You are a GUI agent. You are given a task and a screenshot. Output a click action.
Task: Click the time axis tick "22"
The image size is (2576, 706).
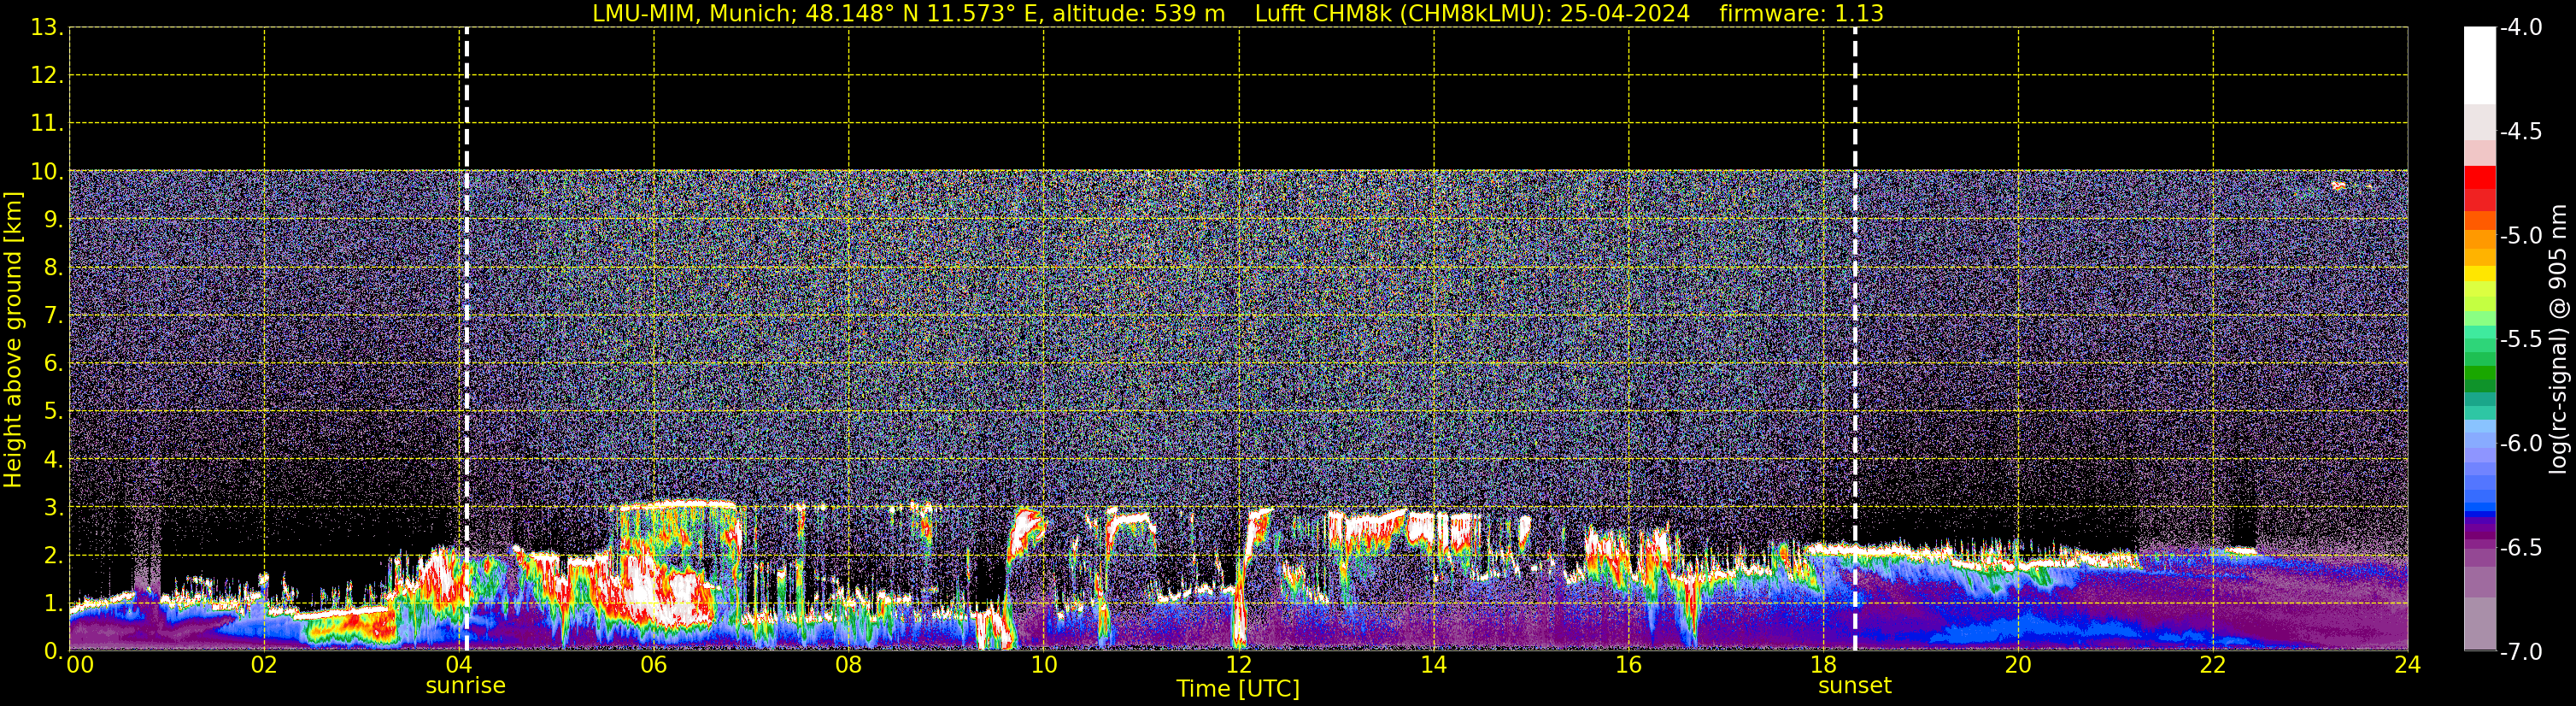pyautogui.click(x=2213, y=665)
